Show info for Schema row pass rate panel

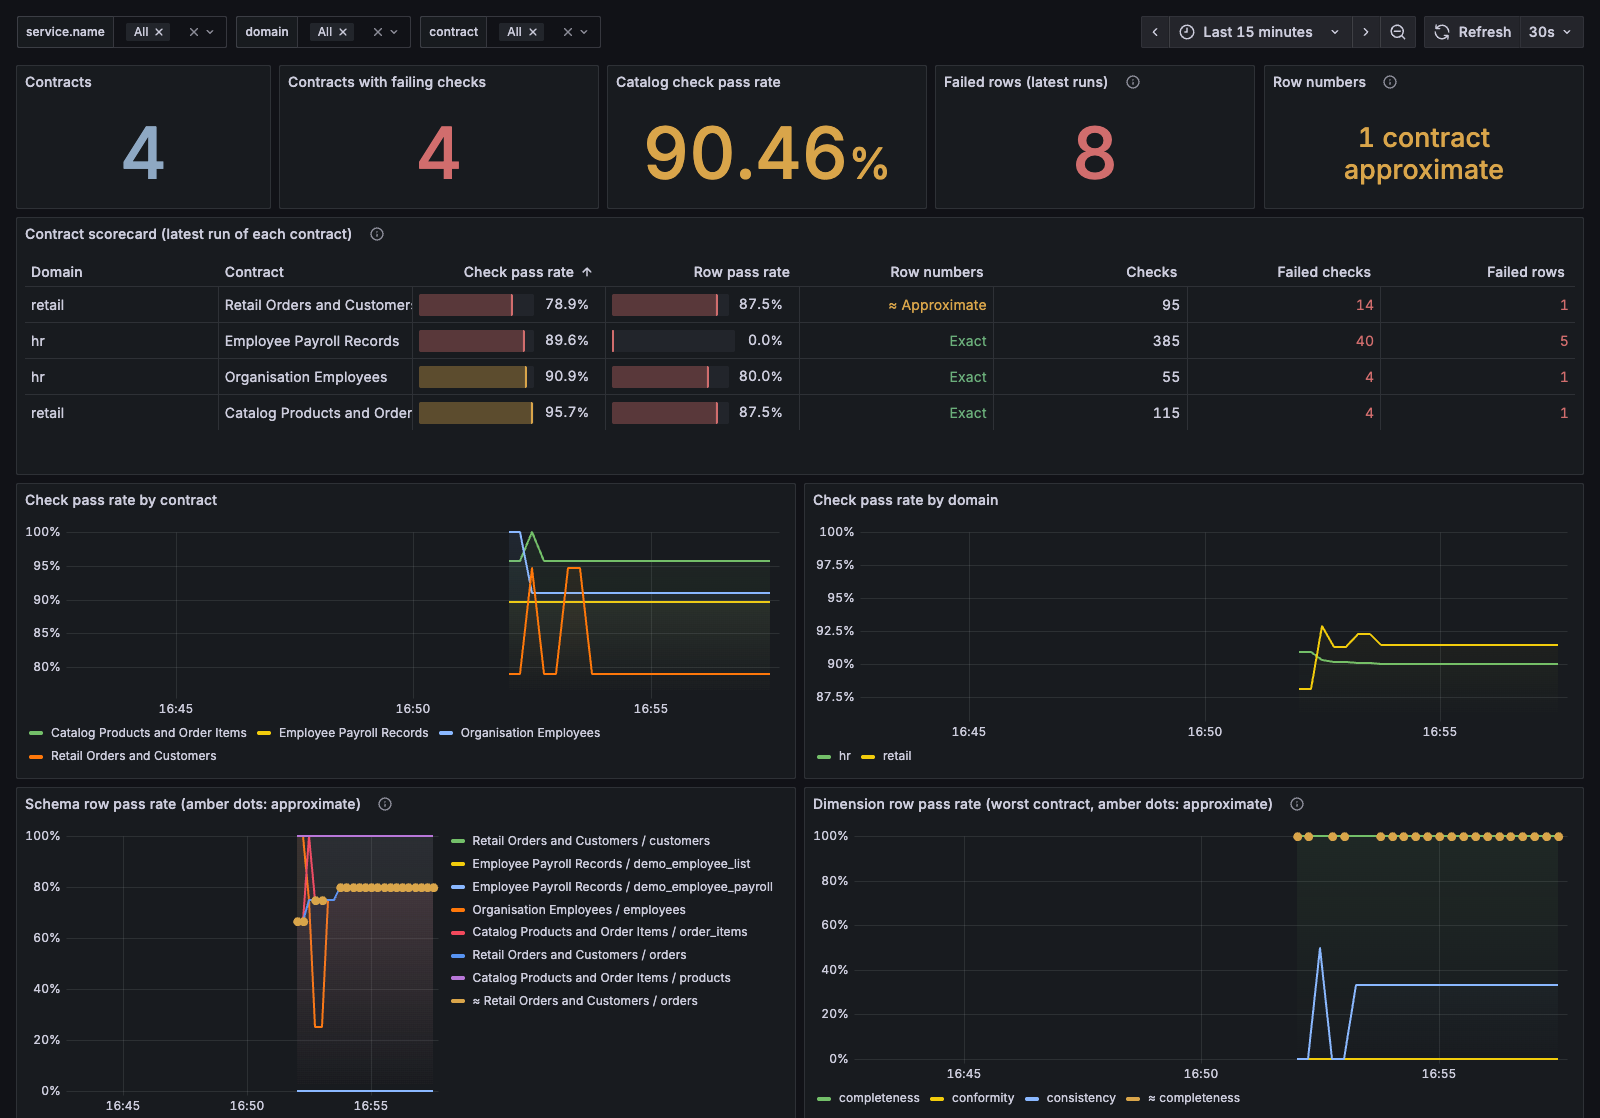pos(385,804)
